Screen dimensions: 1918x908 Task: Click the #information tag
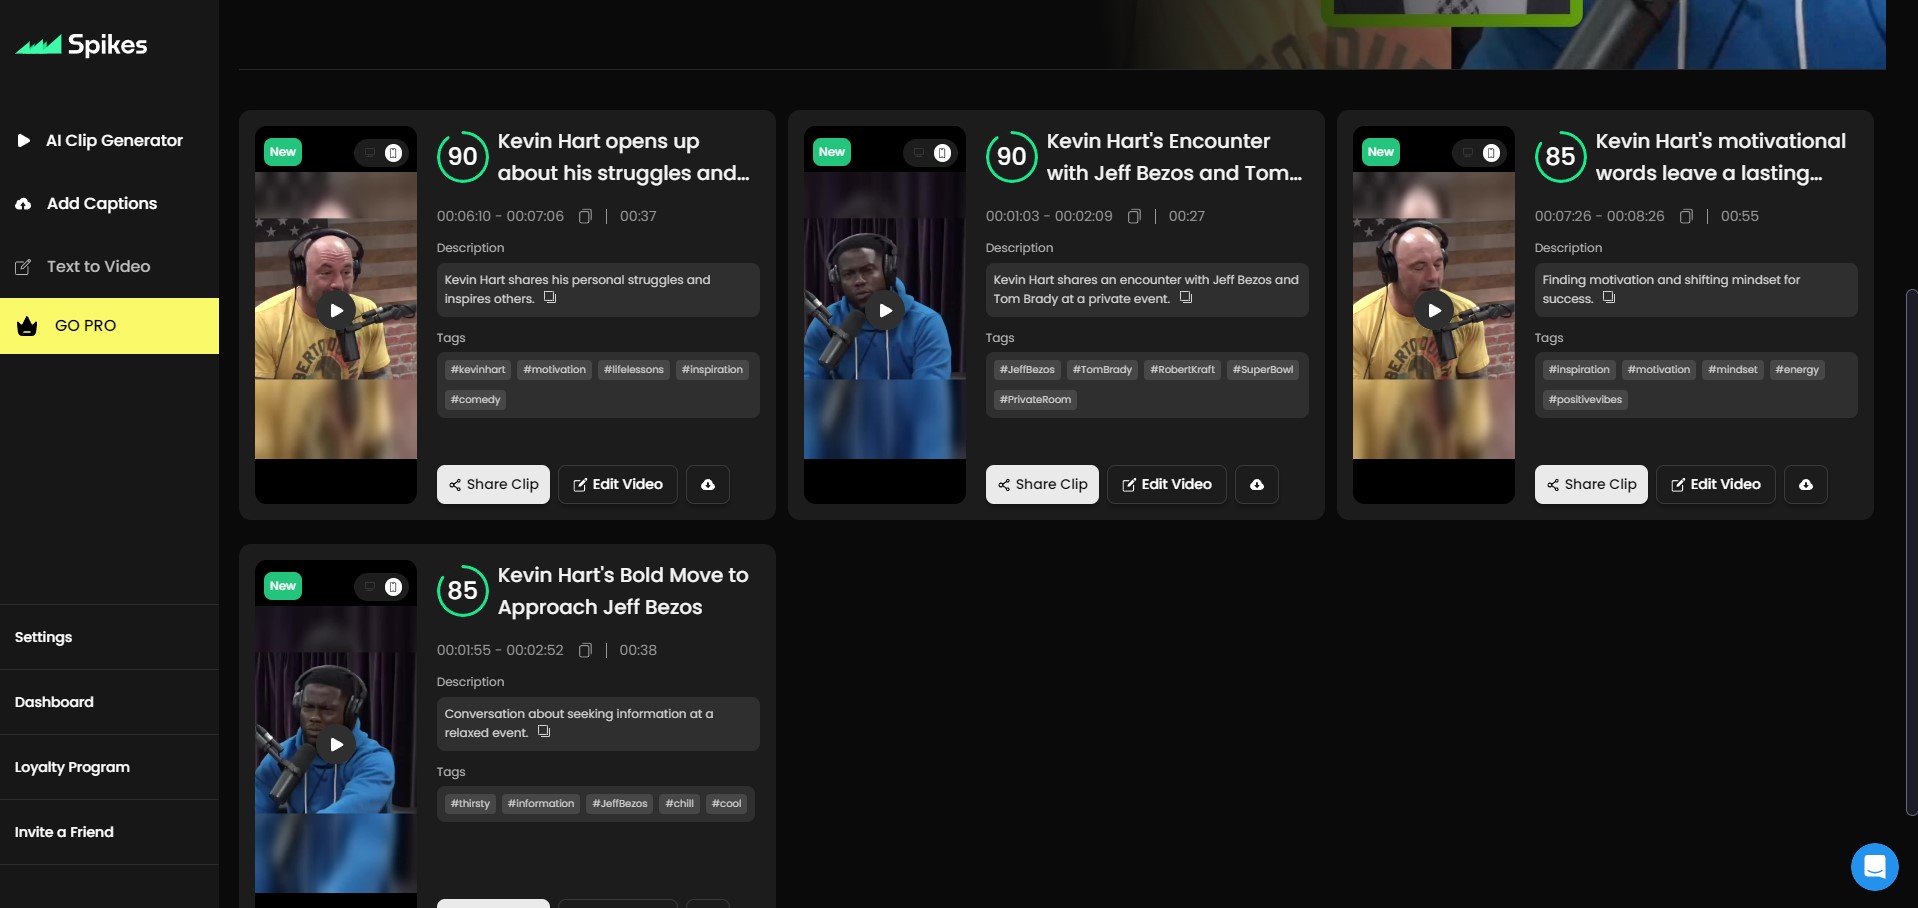541,804
